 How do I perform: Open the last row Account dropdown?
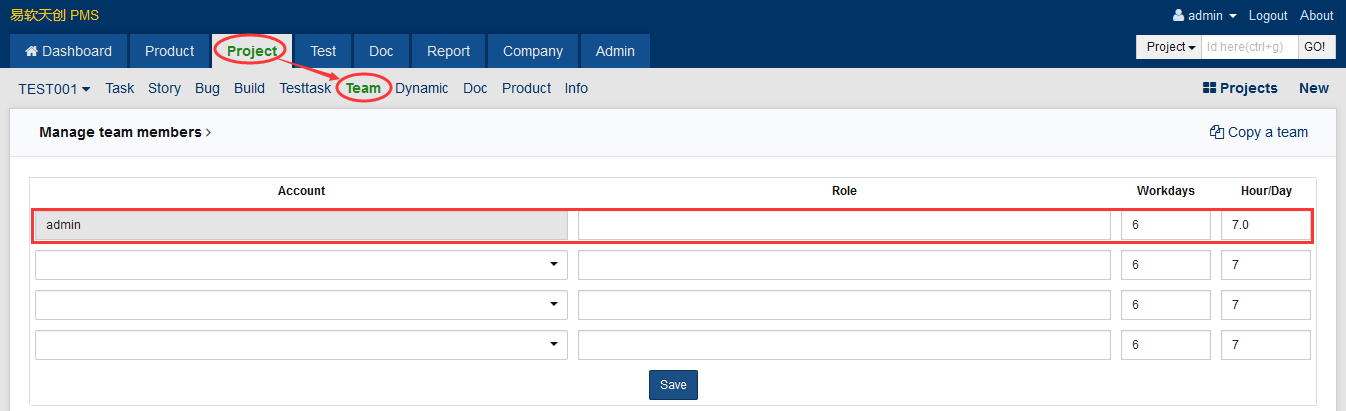point(301,345)
